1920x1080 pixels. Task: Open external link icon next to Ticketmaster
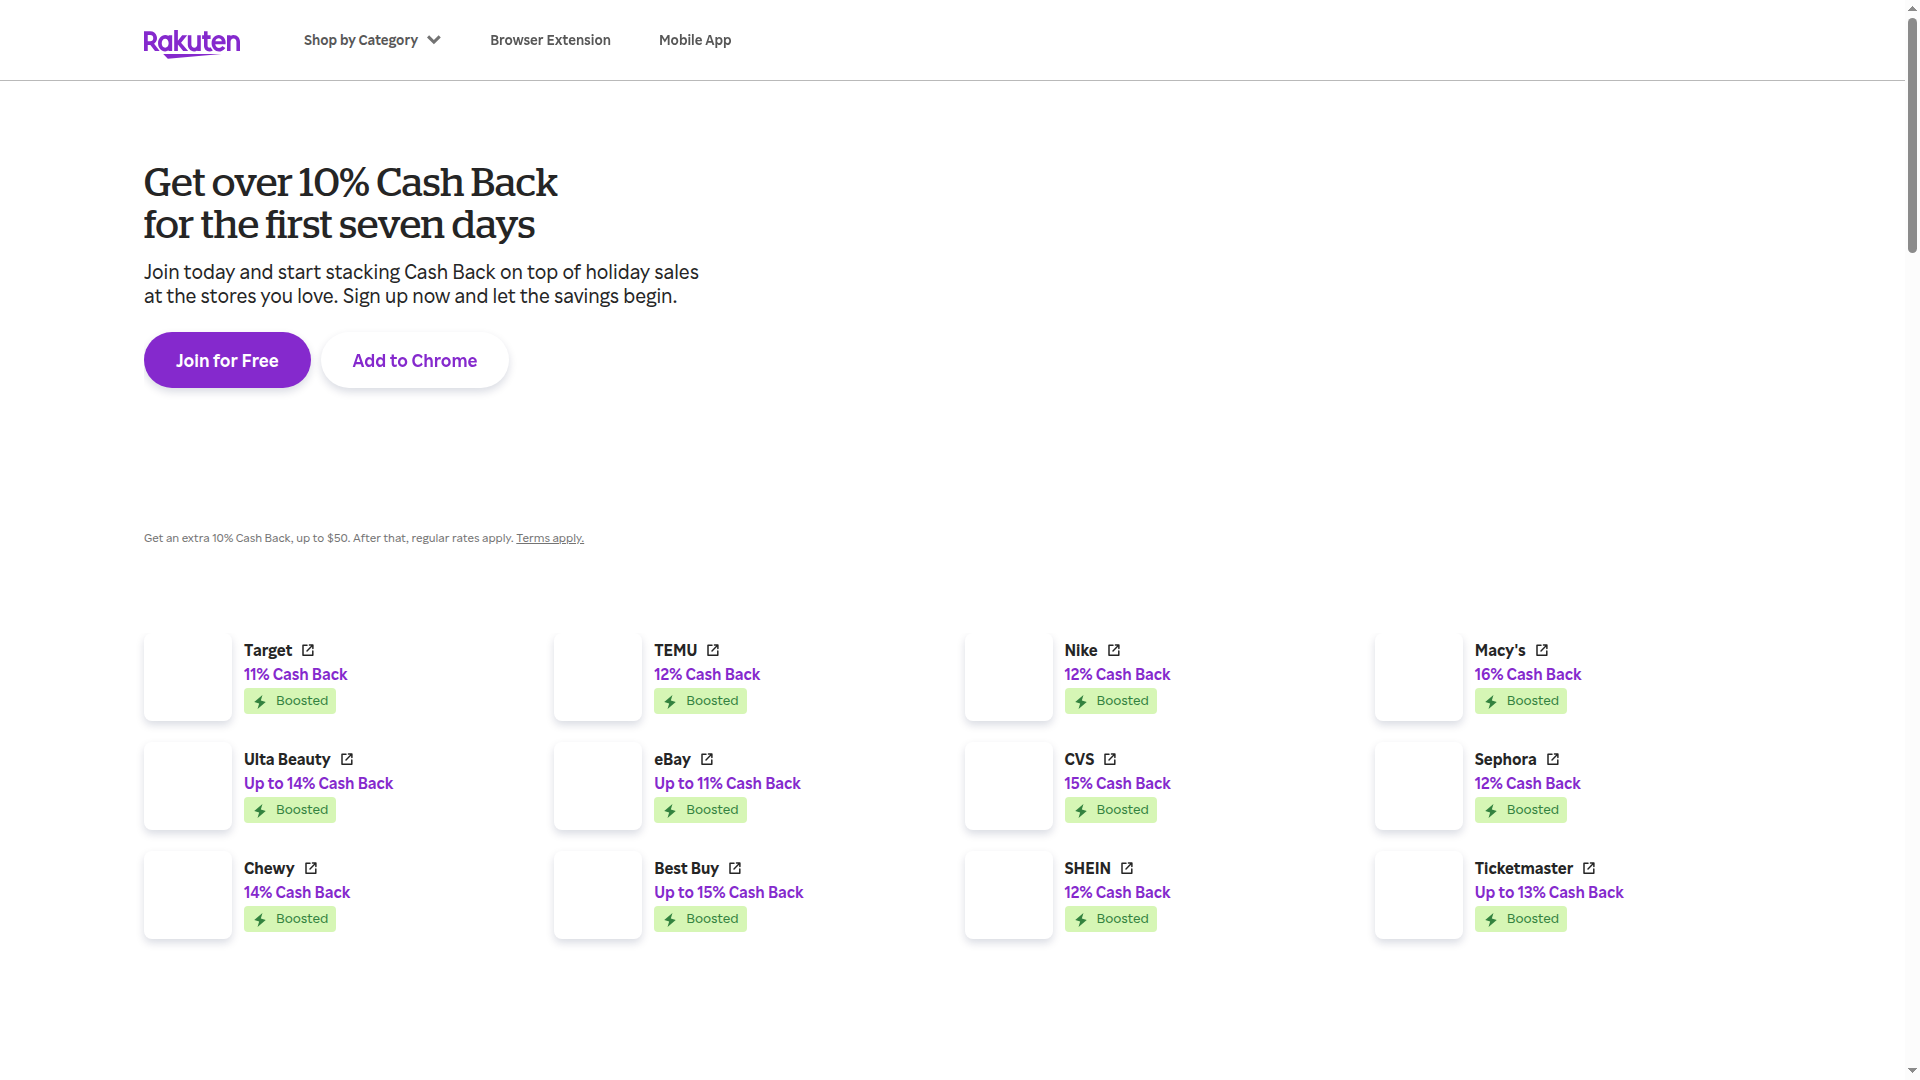coord(1589,868)
